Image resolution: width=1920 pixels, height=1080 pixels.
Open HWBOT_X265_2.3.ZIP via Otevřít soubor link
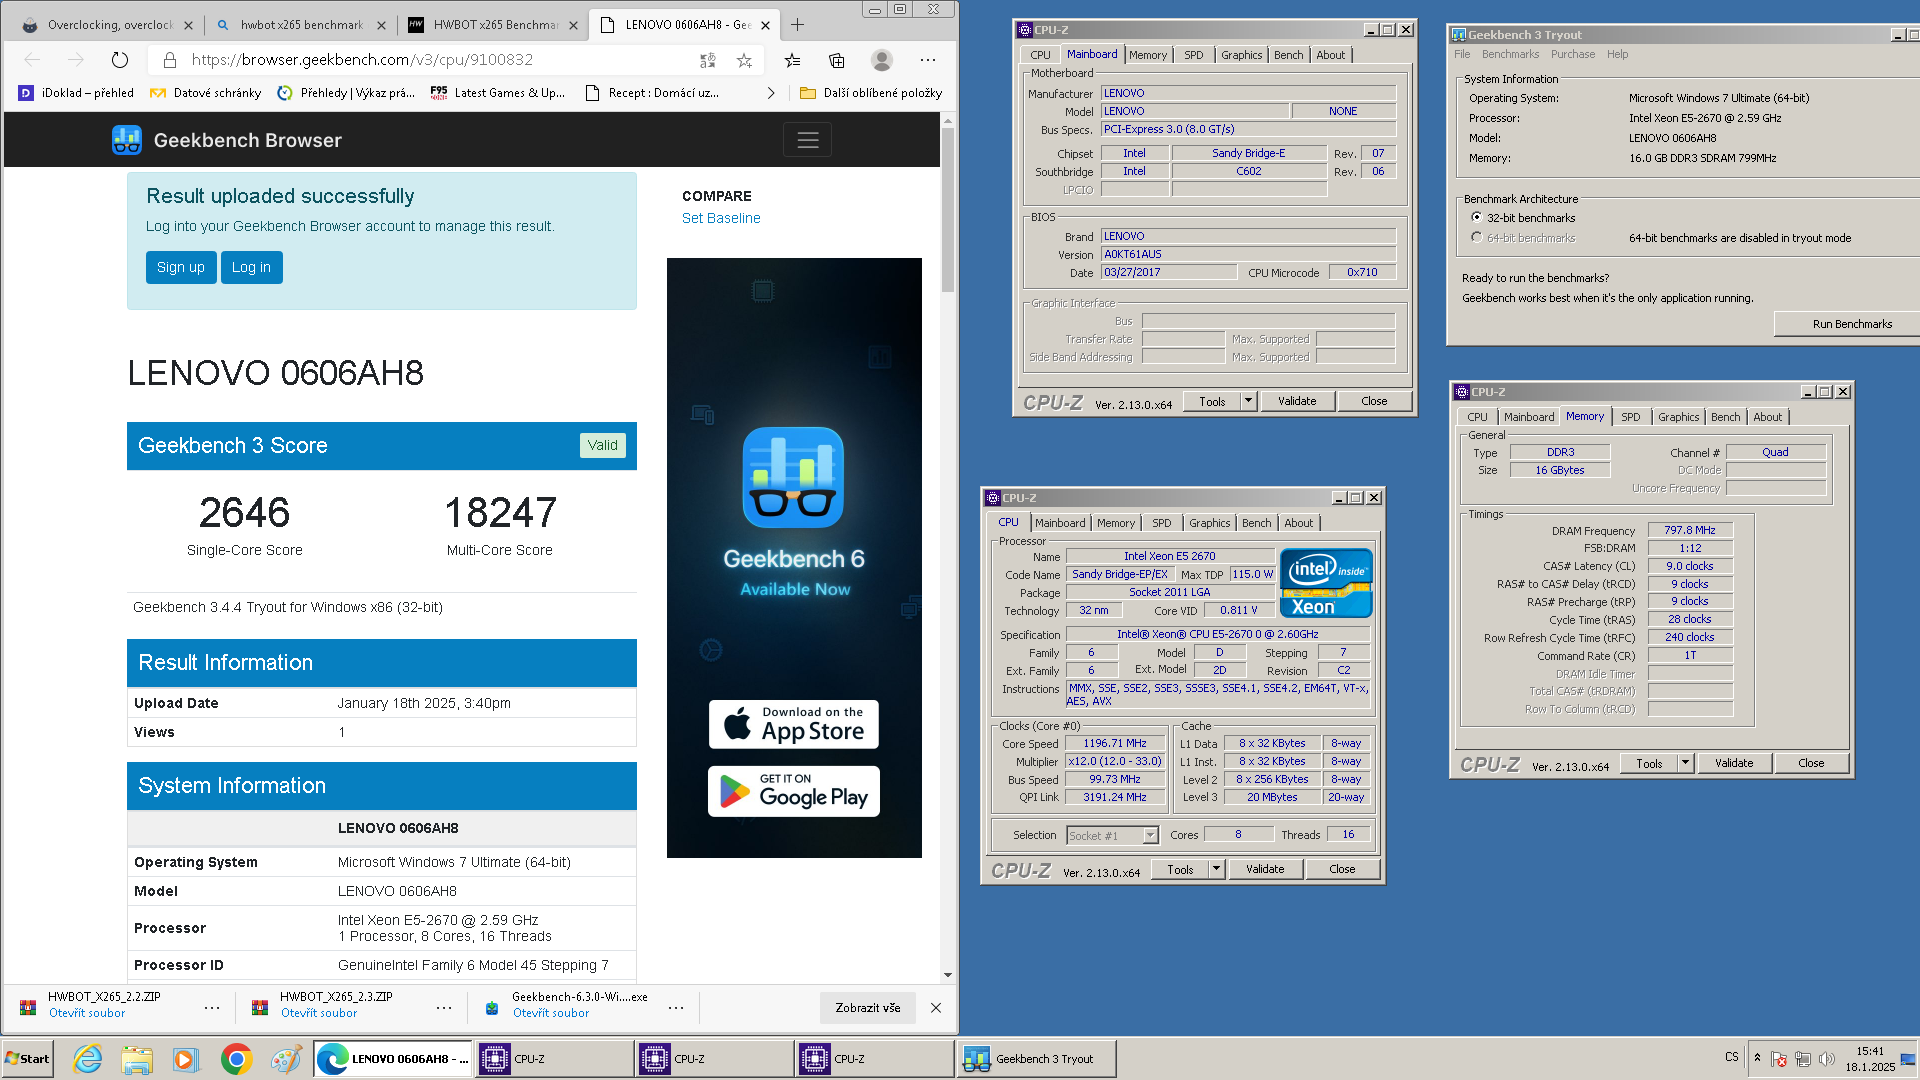click(x=318, y=1013)
